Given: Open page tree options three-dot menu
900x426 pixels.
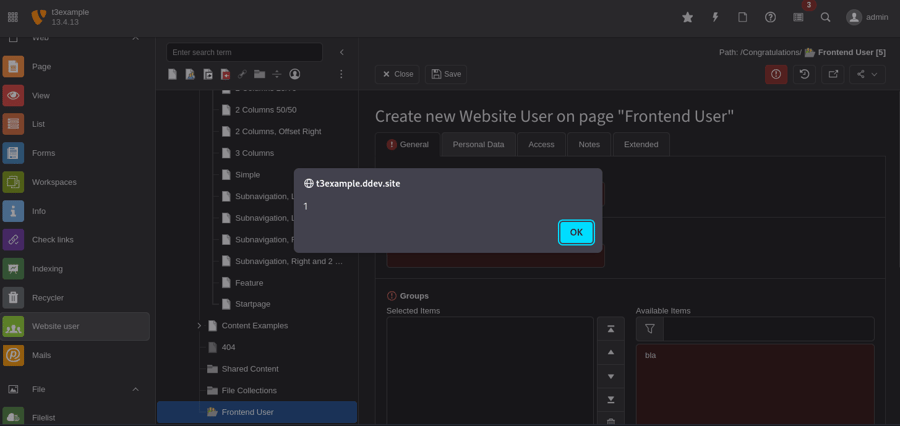Looking at the screenshot, I should 341,74.
